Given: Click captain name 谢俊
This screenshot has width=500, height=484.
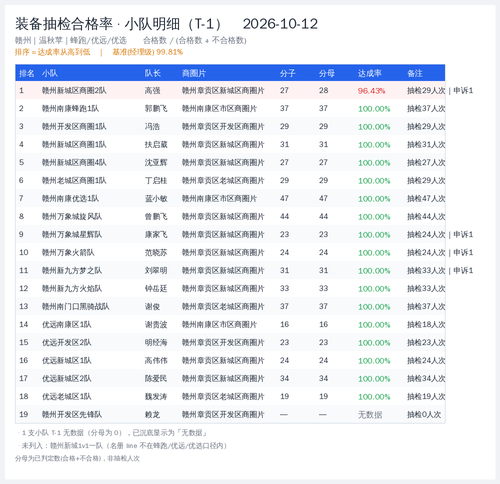Looking at the screenshot, I should coord(152,307).
